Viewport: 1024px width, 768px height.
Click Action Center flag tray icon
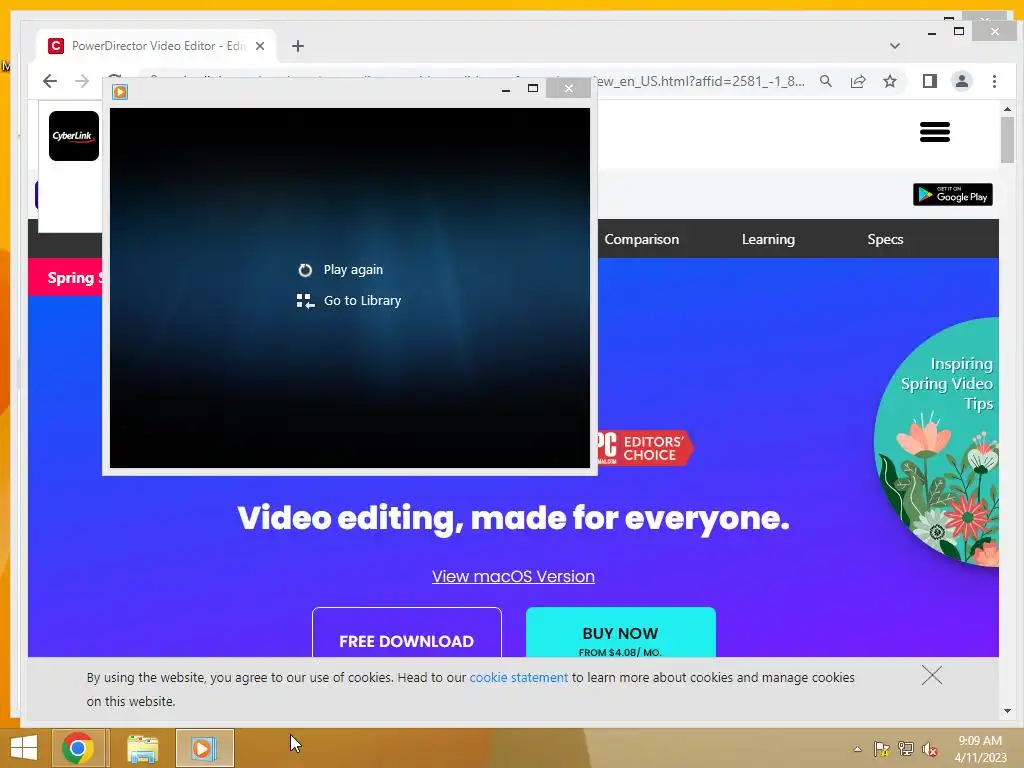[882, 749]
